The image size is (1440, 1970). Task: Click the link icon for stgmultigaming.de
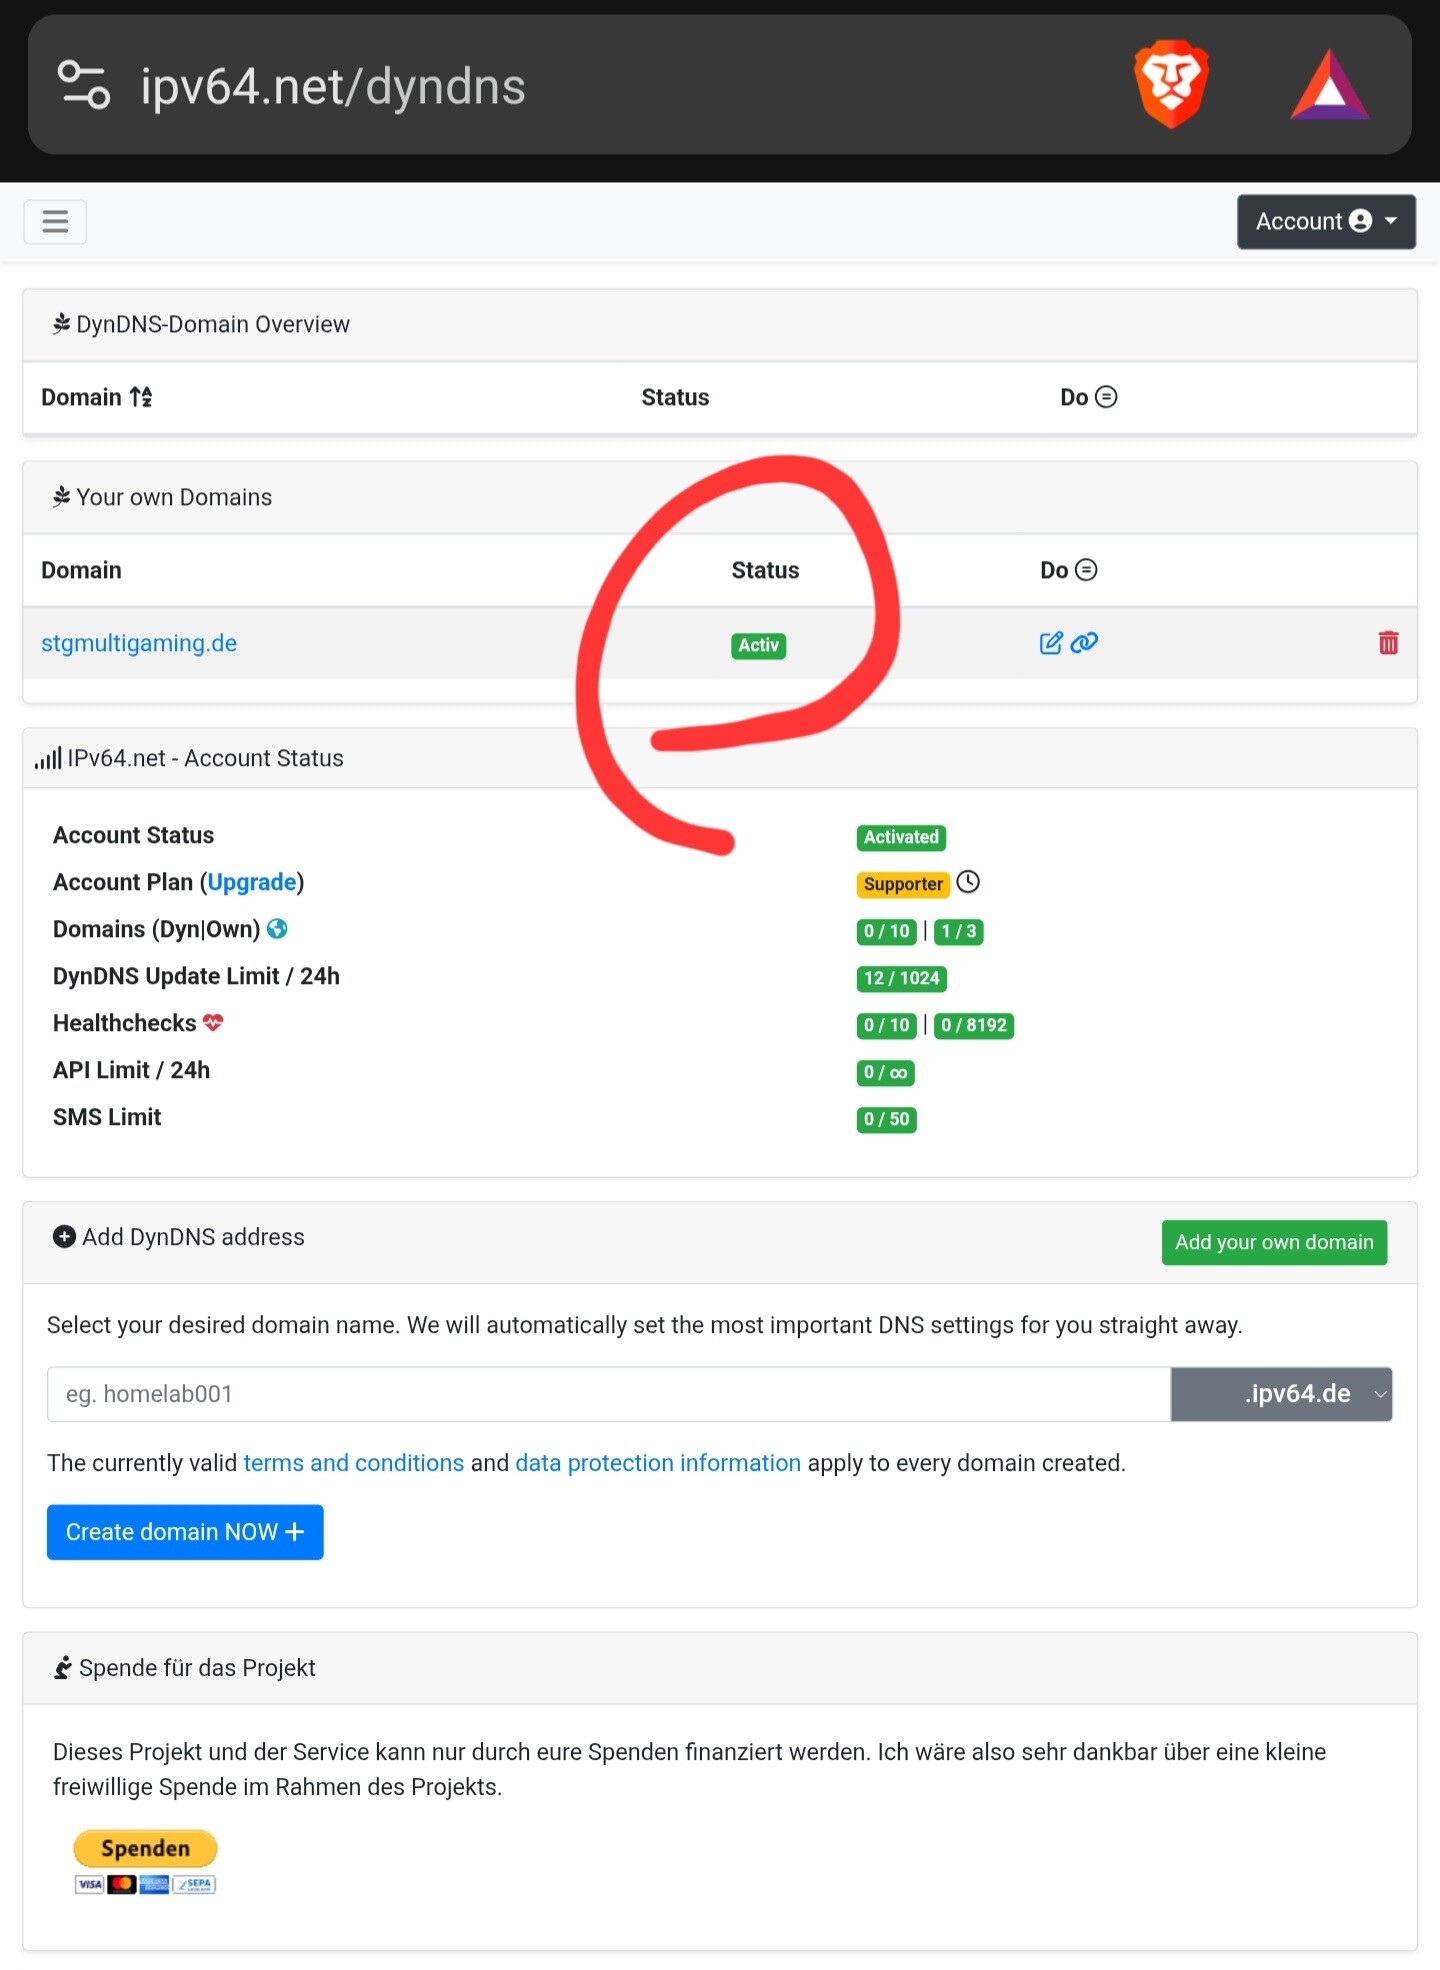click(x=1085, y=643)
